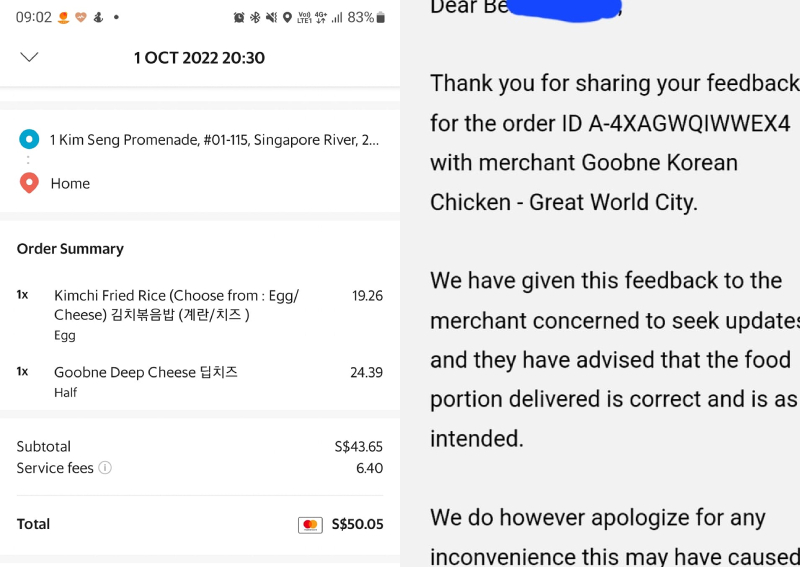Tap the Total S$50.05 amount

357,524
